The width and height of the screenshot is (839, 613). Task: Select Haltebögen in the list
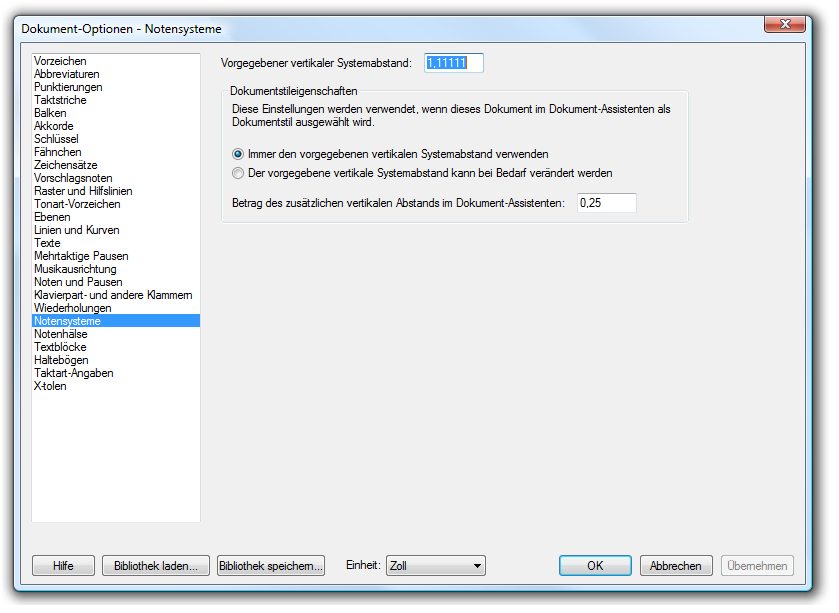point(116,360)
